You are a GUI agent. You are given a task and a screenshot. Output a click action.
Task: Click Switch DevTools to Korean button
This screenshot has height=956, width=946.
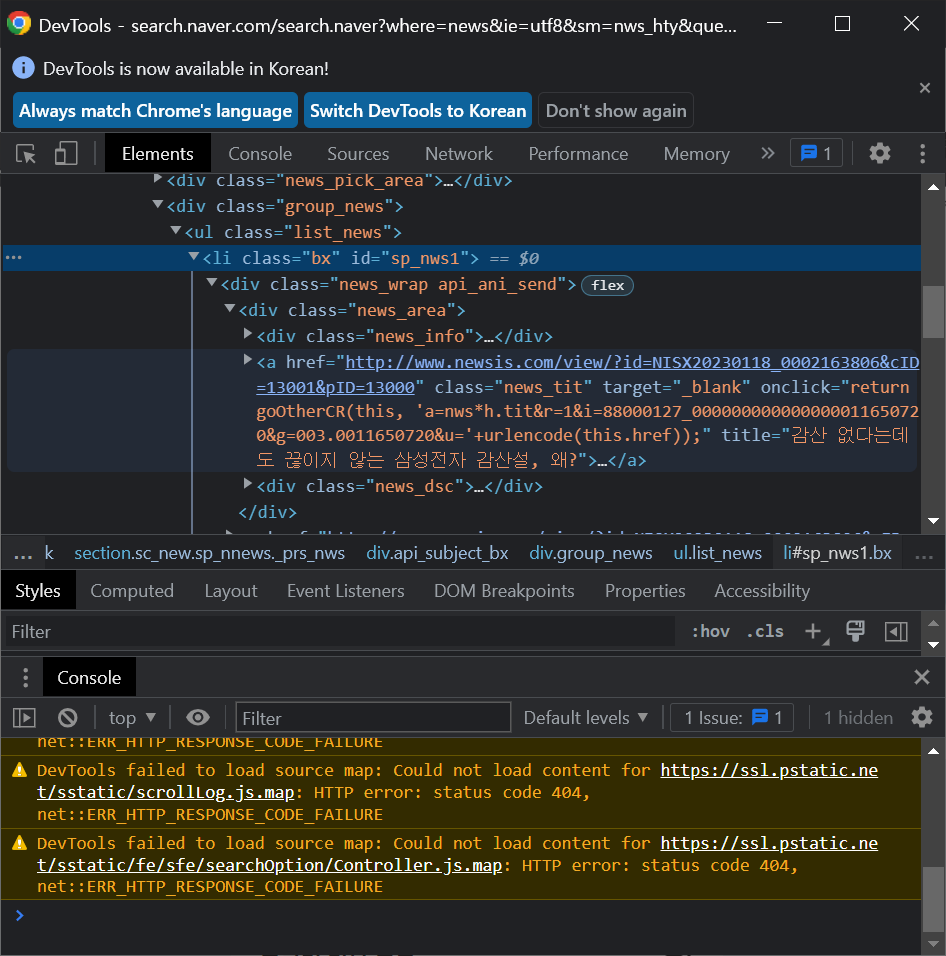pyautogui.click(x=418, y=110)
